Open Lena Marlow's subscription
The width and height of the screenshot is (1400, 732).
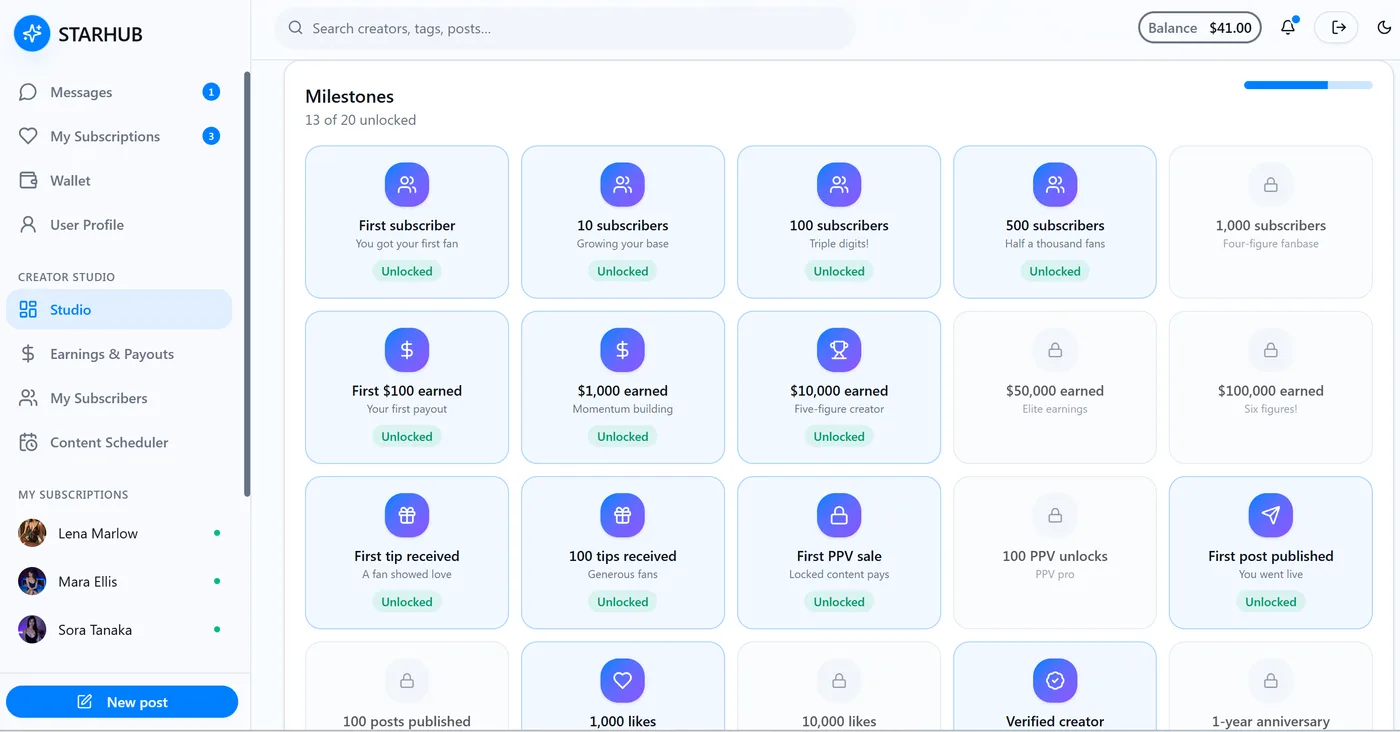[119, 533]
